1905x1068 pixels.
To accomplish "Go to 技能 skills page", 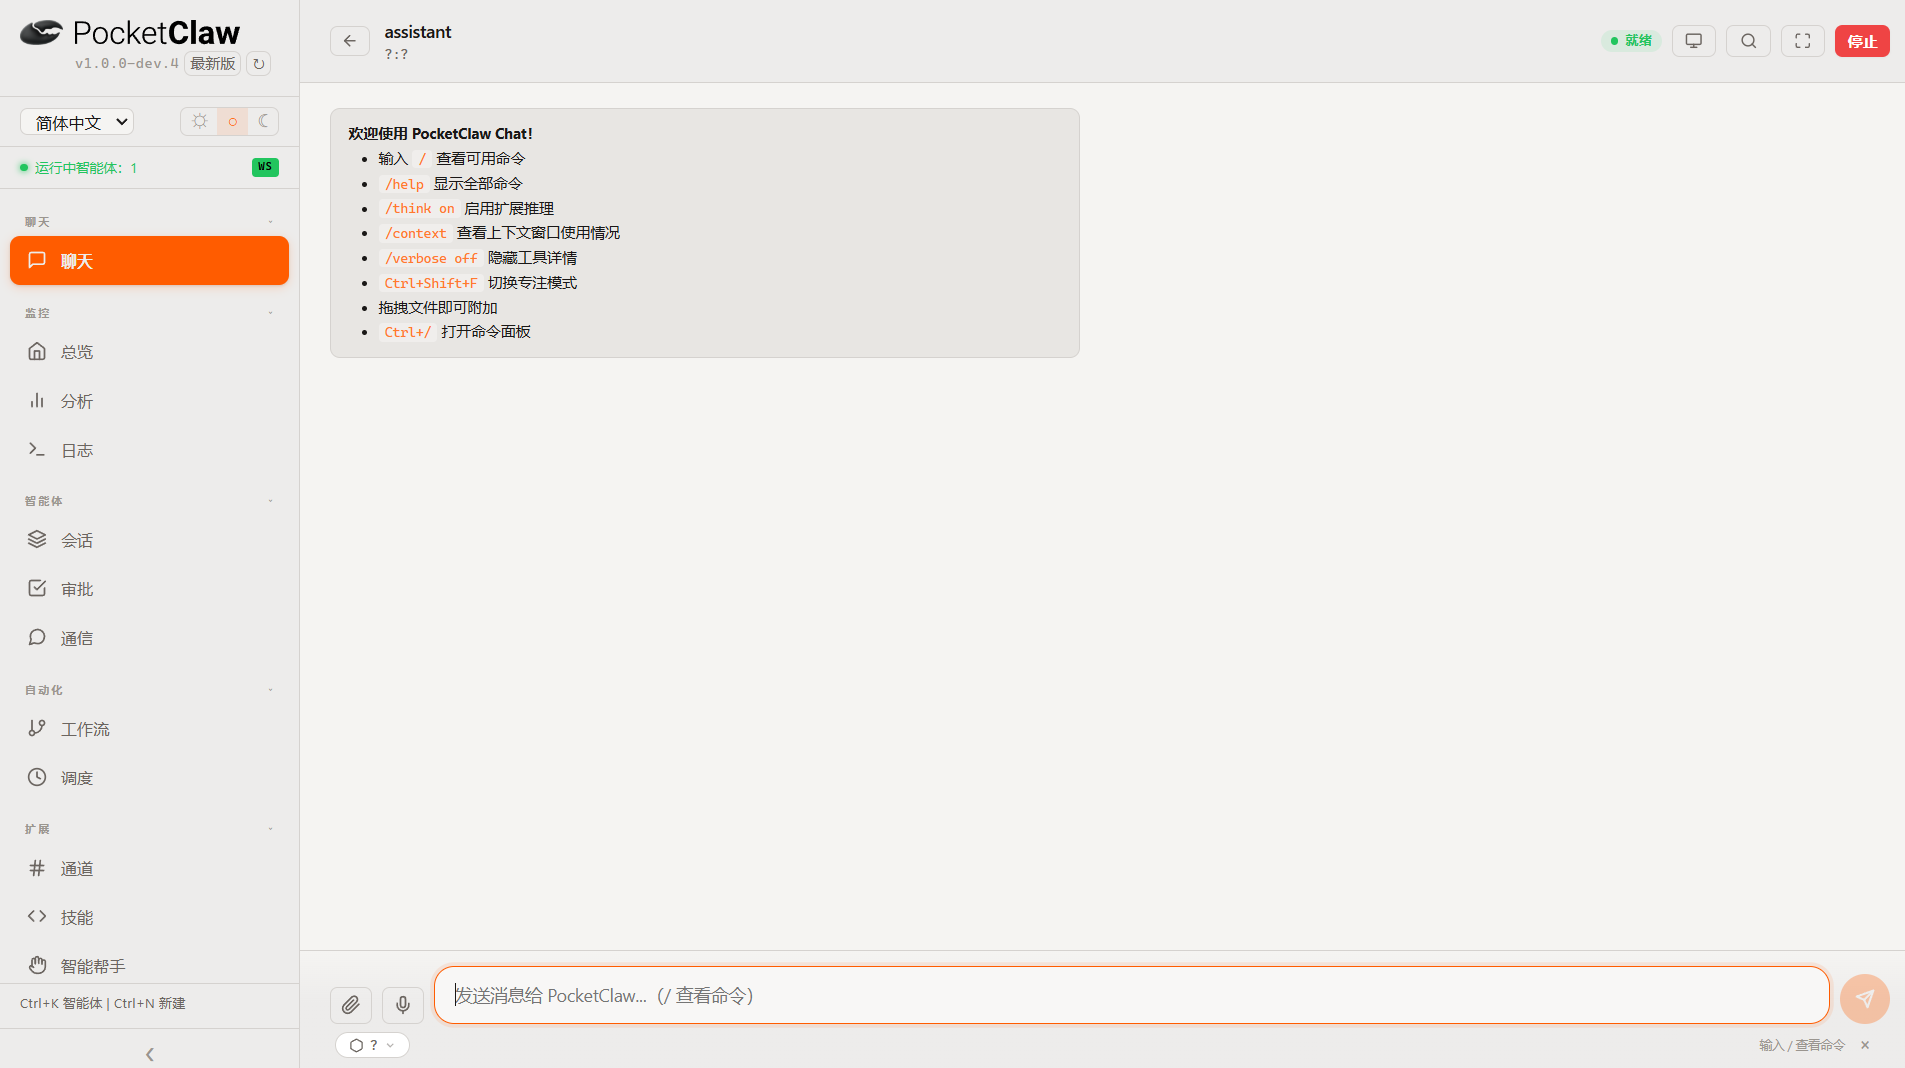I will (149, 917).
